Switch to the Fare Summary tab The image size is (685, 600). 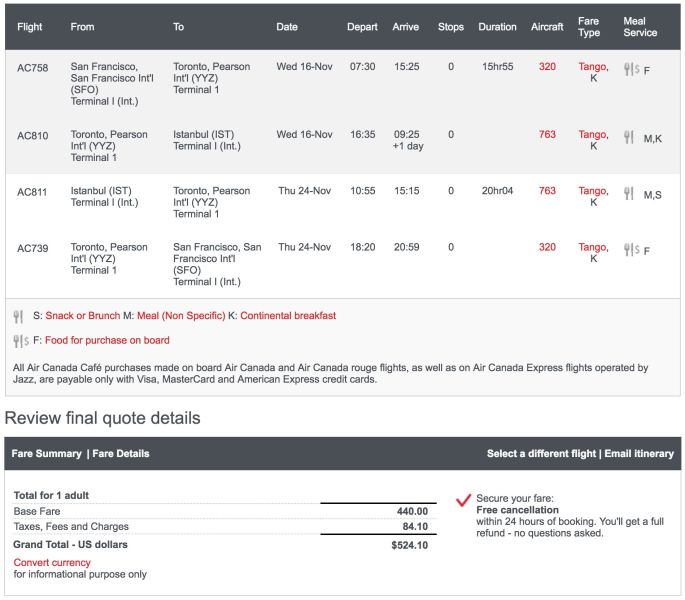[46, 454]
